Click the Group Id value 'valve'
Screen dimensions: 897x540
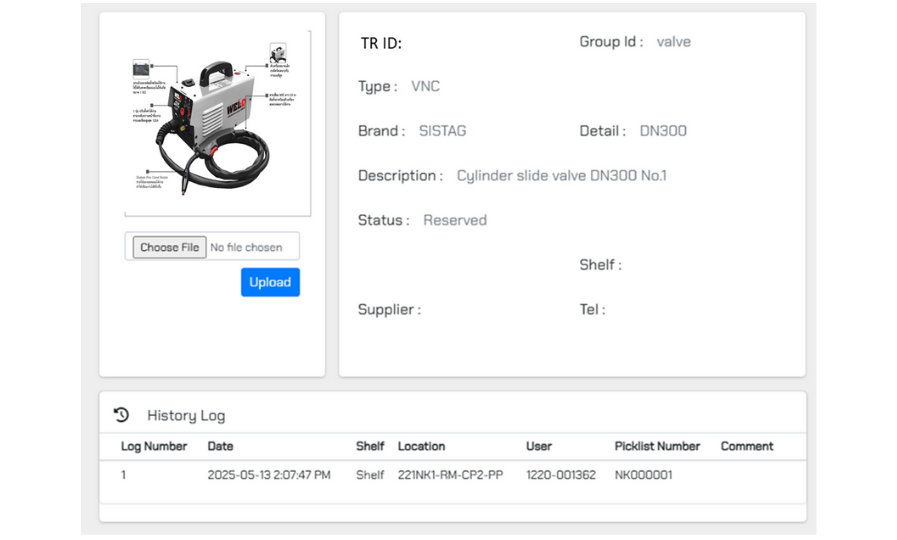673,42
